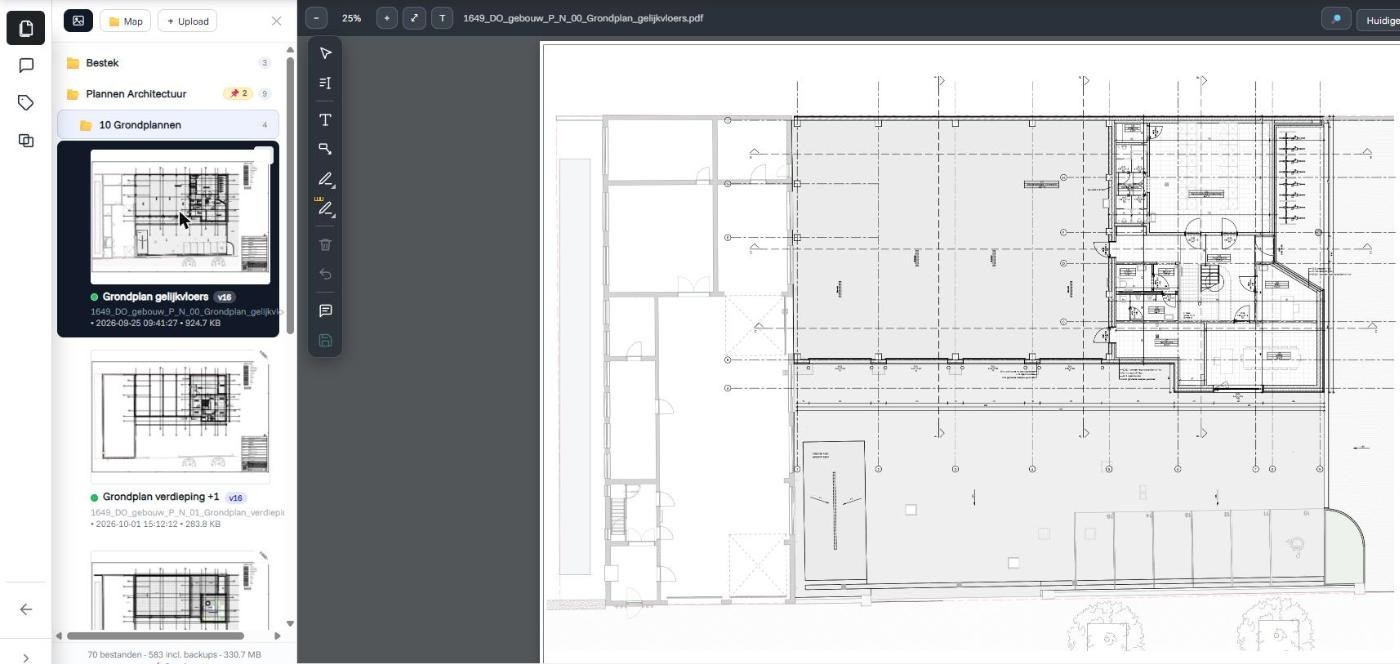Open the tags sidebar panel
Screen dimensions: 1400x664
point(26,102)
